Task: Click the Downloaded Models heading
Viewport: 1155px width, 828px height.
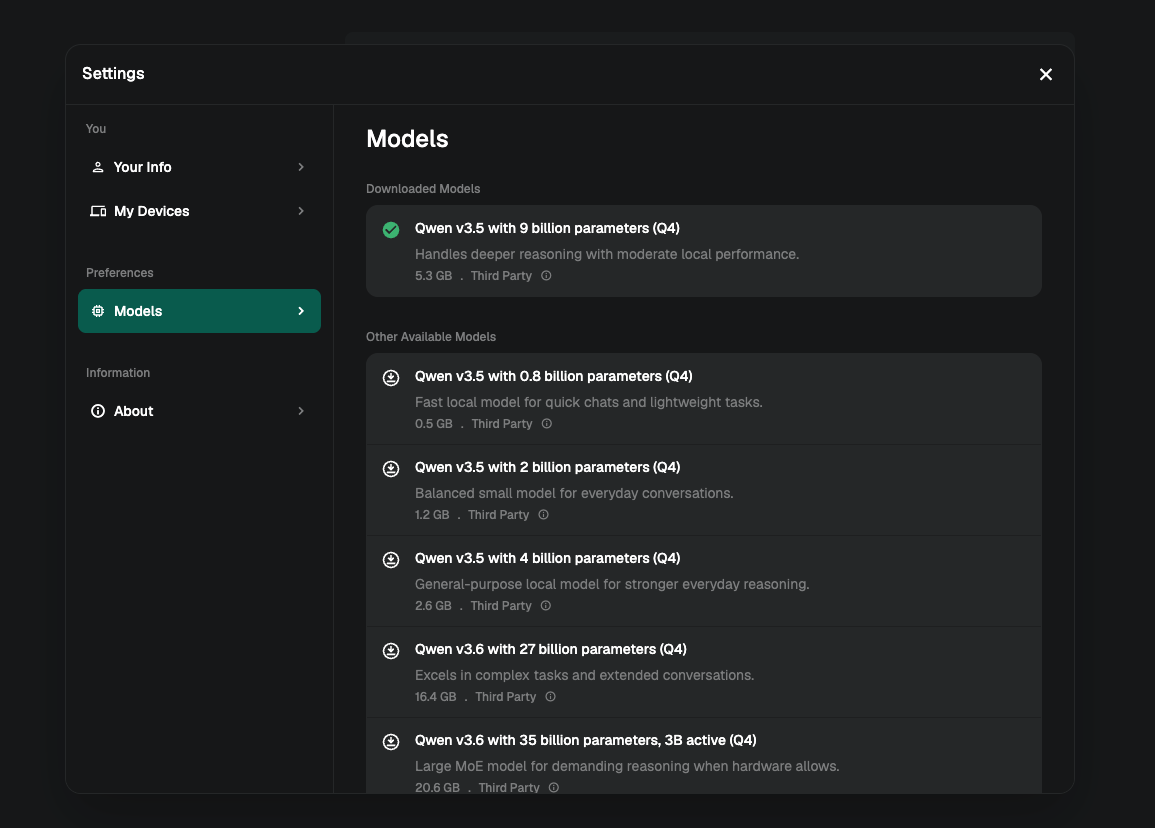Action: (423, 189)
